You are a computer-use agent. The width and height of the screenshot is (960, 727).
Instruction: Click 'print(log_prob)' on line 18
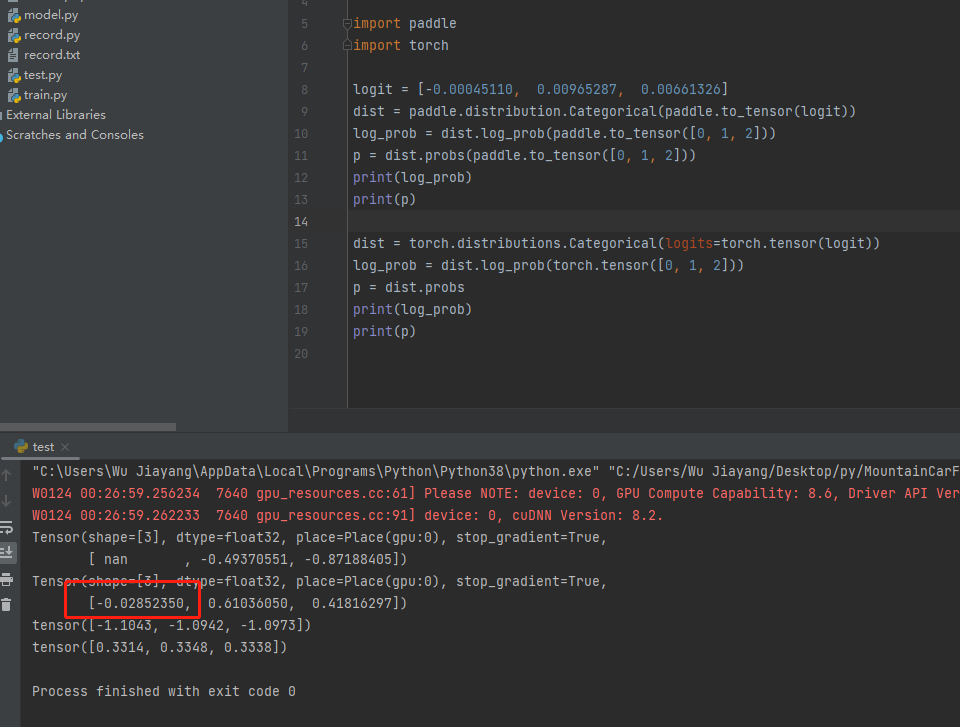point(413,310)
